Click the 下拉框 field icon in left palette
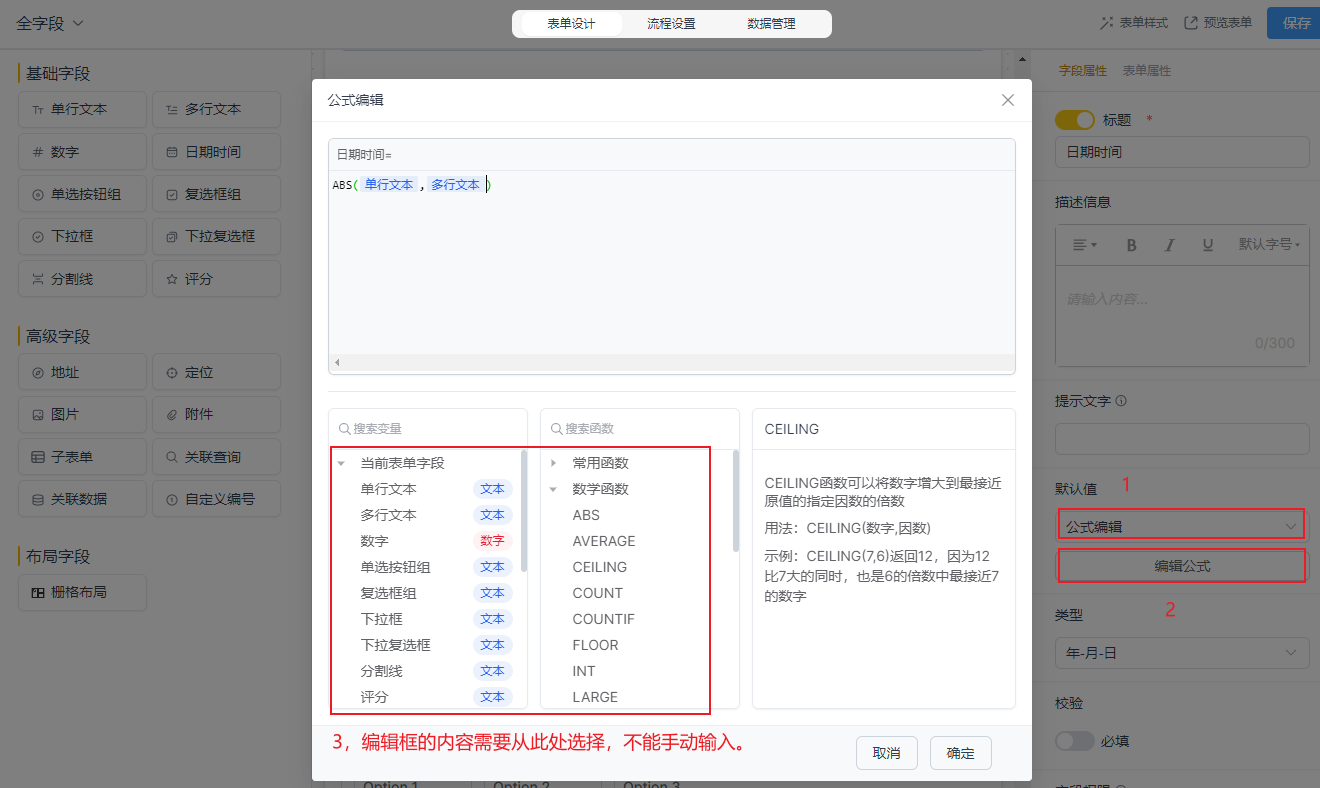The image size is (1320, 788). coord(38,237)
